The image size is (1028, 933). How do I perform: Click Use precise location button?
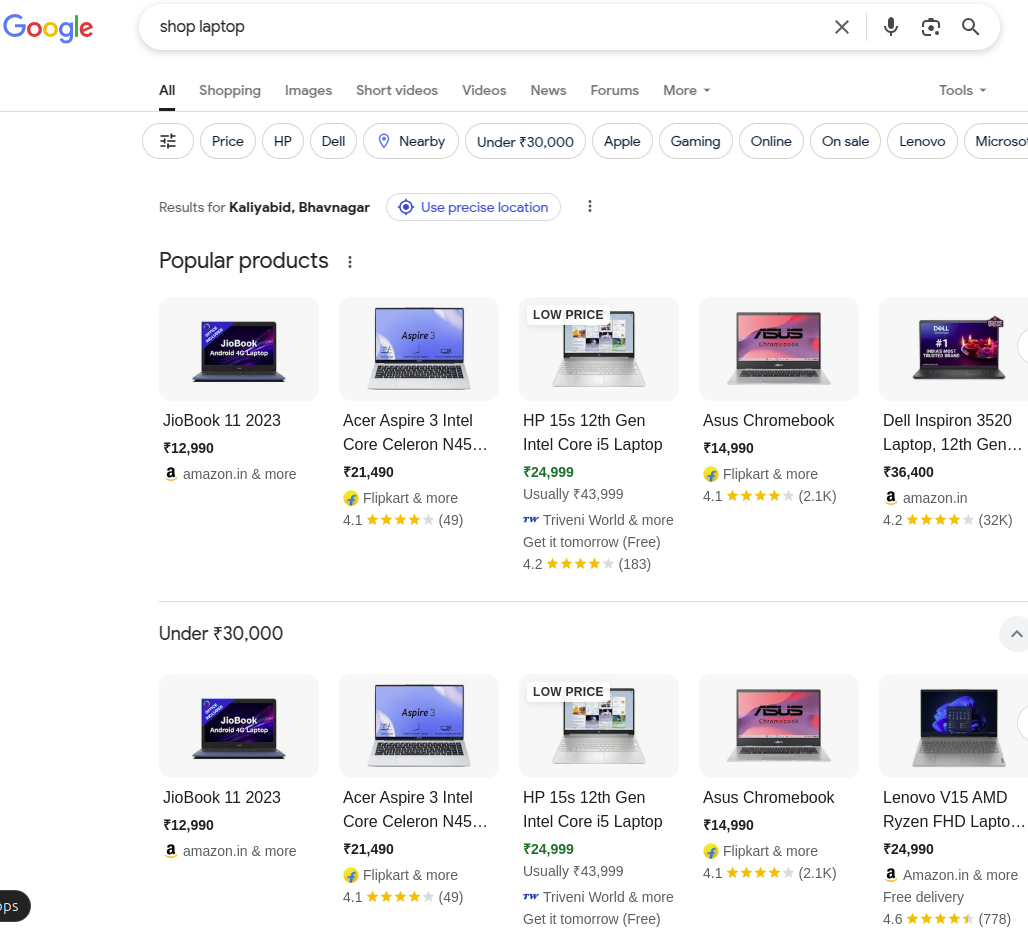473,207
